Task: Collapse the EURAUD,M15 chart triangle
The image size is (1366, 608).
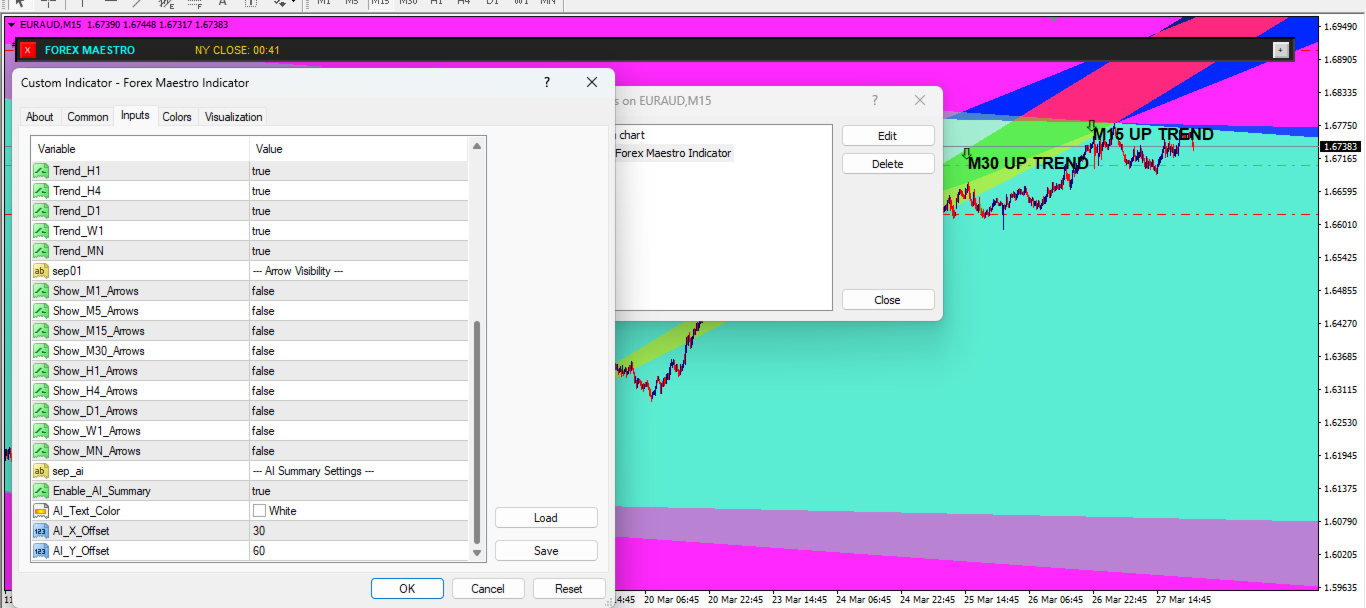Action: [11, 23]
